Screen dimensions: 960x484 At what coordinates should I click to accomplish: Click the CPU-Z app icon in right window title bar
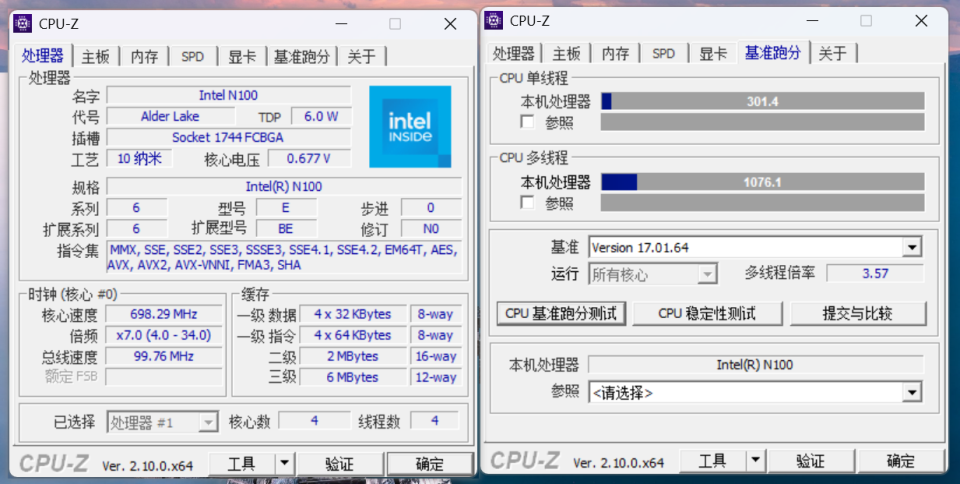point(493,20)
